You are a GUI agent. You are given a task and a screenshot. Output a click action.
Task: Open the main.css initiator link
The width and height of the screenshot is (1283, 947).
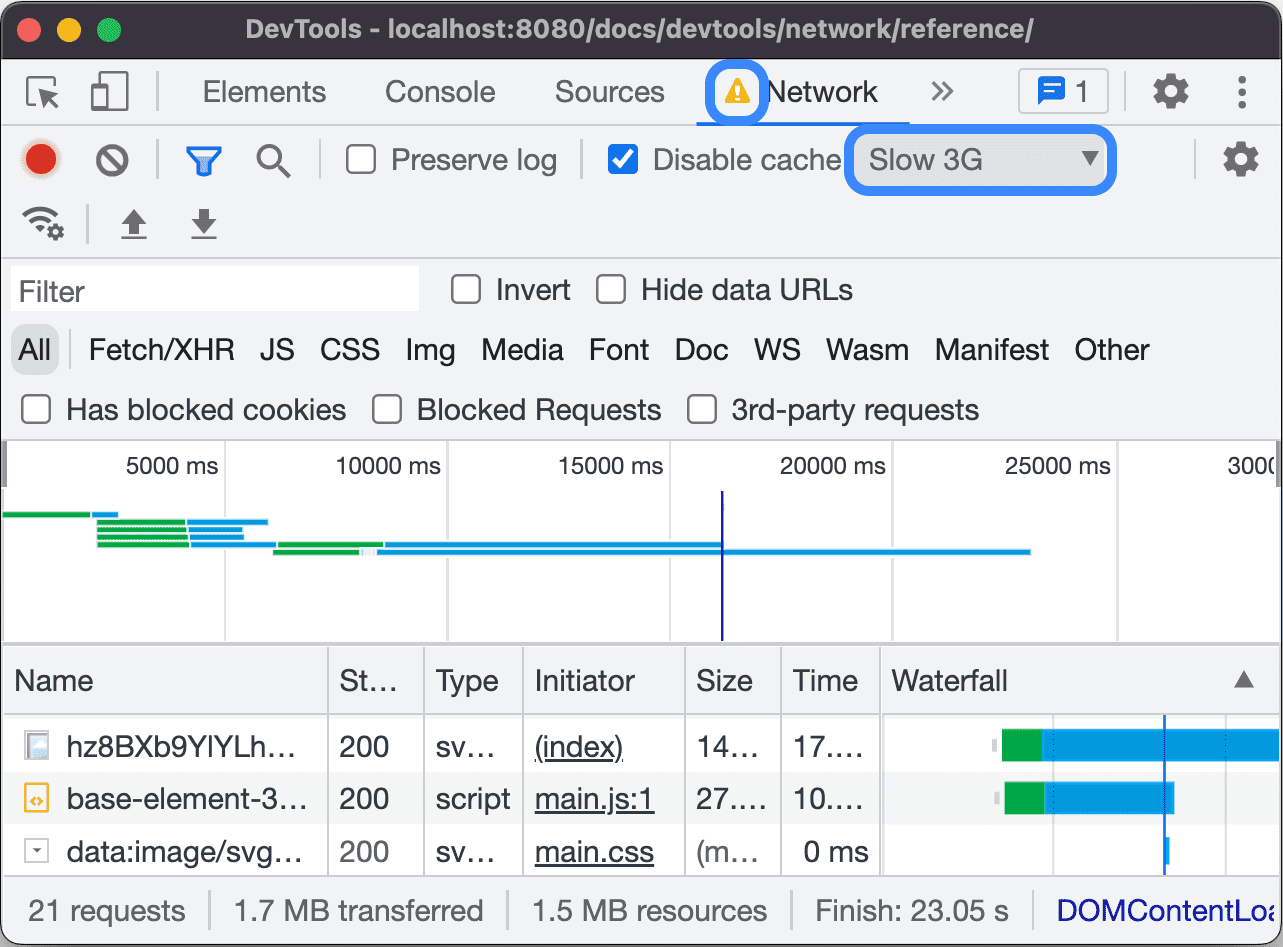594,852
